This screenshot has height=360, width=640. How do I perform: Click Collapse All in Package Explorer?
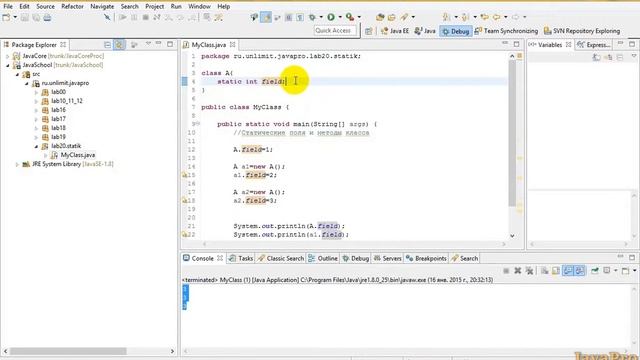tap(107, 44)
